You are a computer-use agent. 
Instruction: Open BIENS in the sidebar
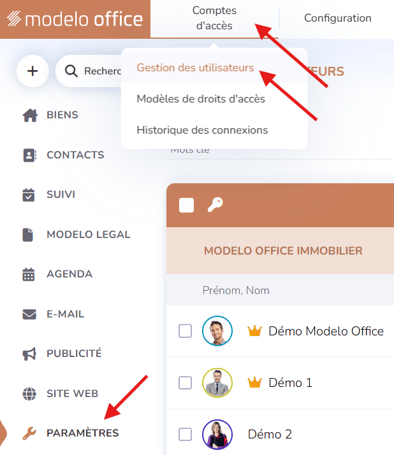coord(62,115)
